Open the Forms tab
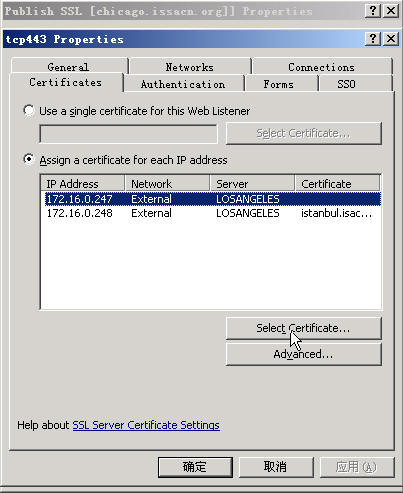Image resolution: width=403 pixels, height=493 pixels. [279, 84]
